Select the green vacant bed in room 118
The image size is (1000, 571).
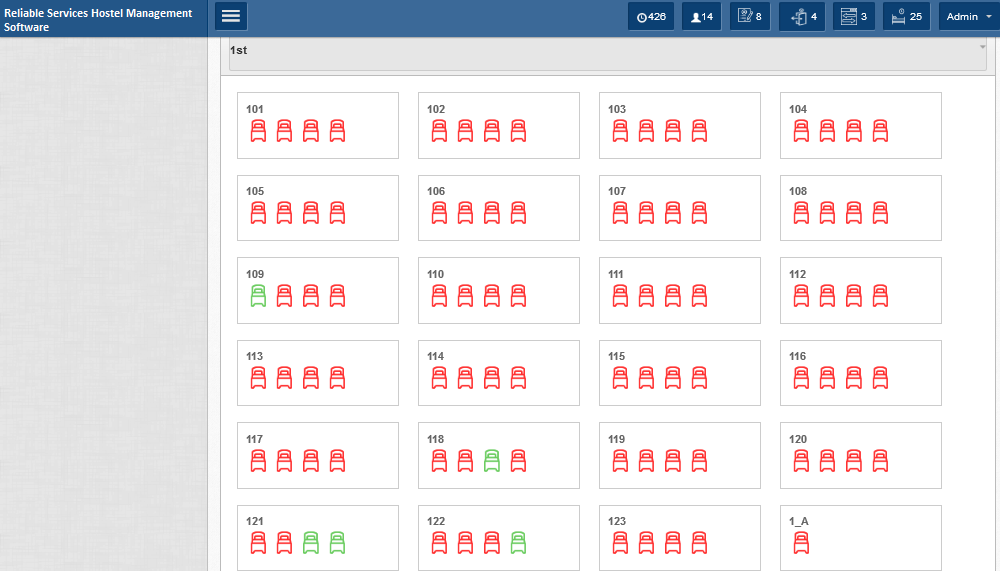coord(492,461)
